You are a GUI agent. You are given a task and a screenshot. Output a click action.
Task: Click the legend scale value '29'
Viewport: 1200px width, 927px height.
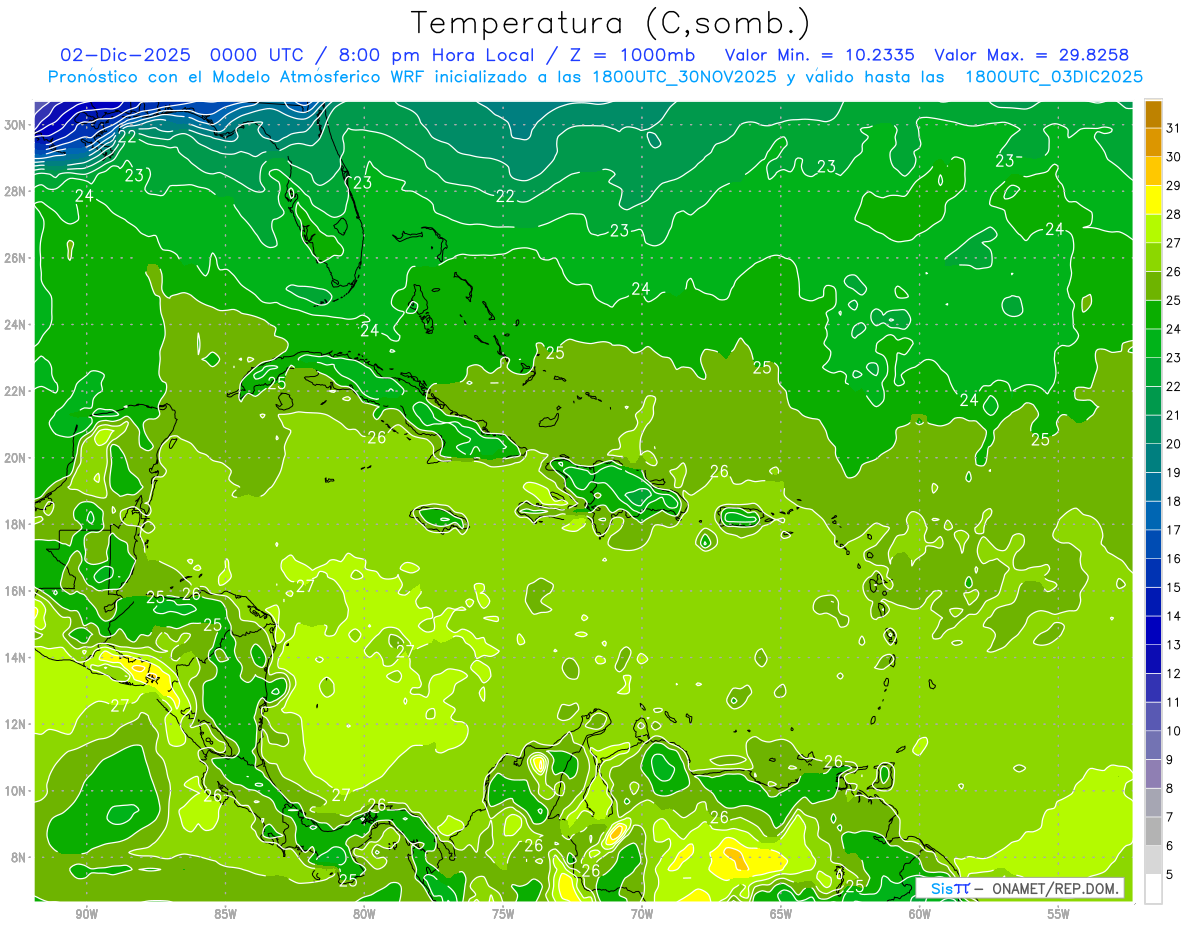(x=1174, y=186)
